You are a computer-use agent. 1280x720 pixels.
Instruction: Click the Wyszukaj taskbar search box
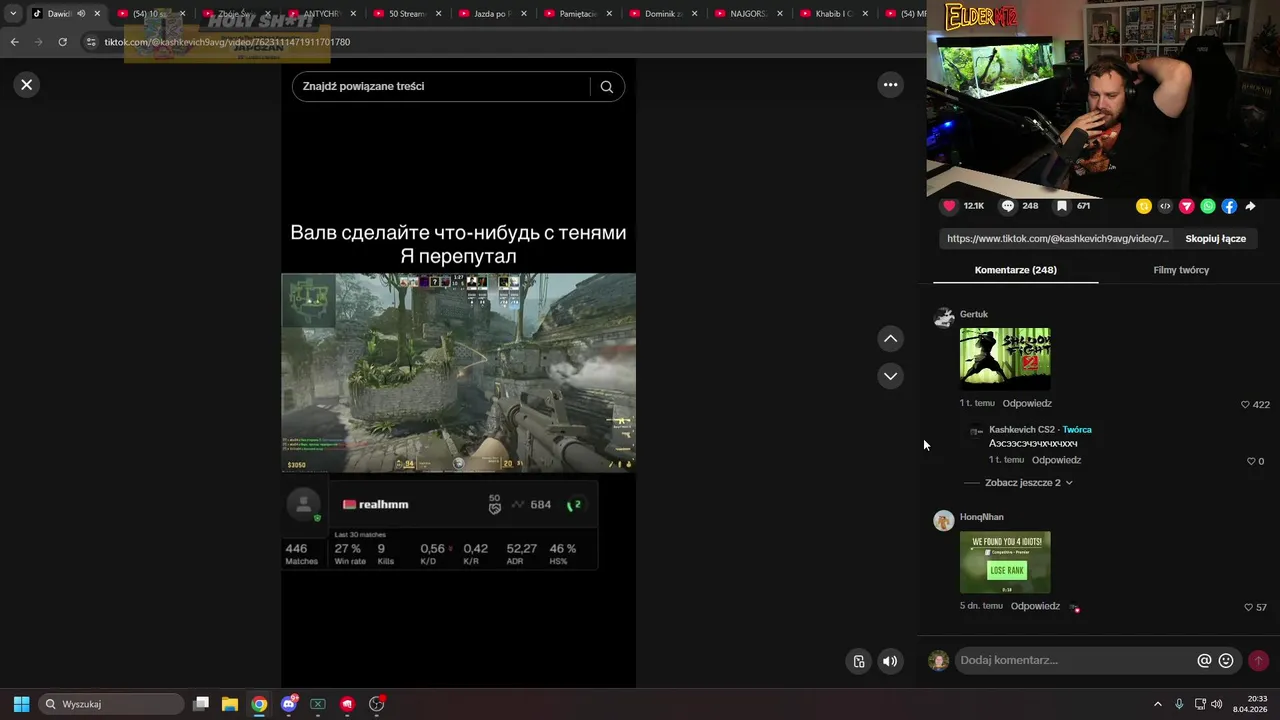(111, 704)
